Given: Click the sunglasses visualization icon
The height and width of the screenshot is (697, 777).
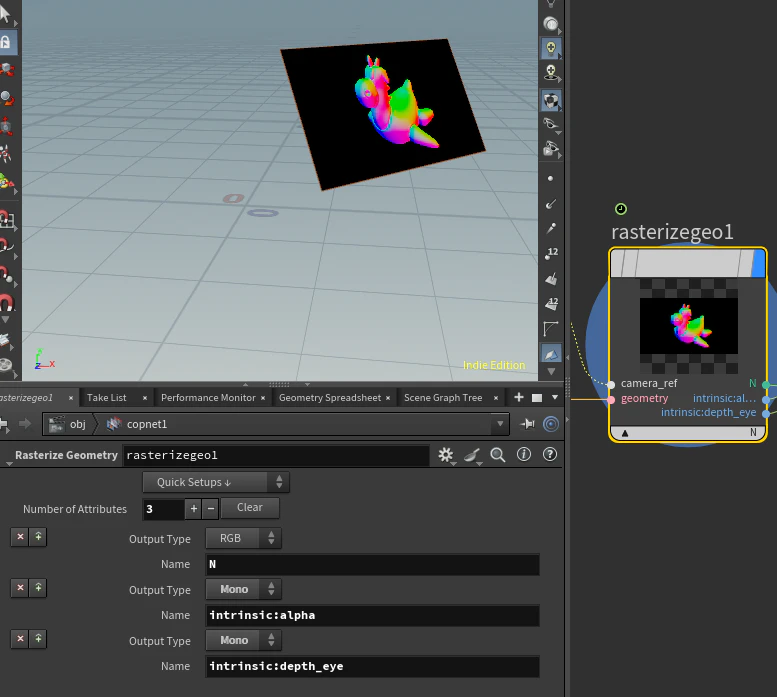Looking at the screenshot, I should (551, 124).
